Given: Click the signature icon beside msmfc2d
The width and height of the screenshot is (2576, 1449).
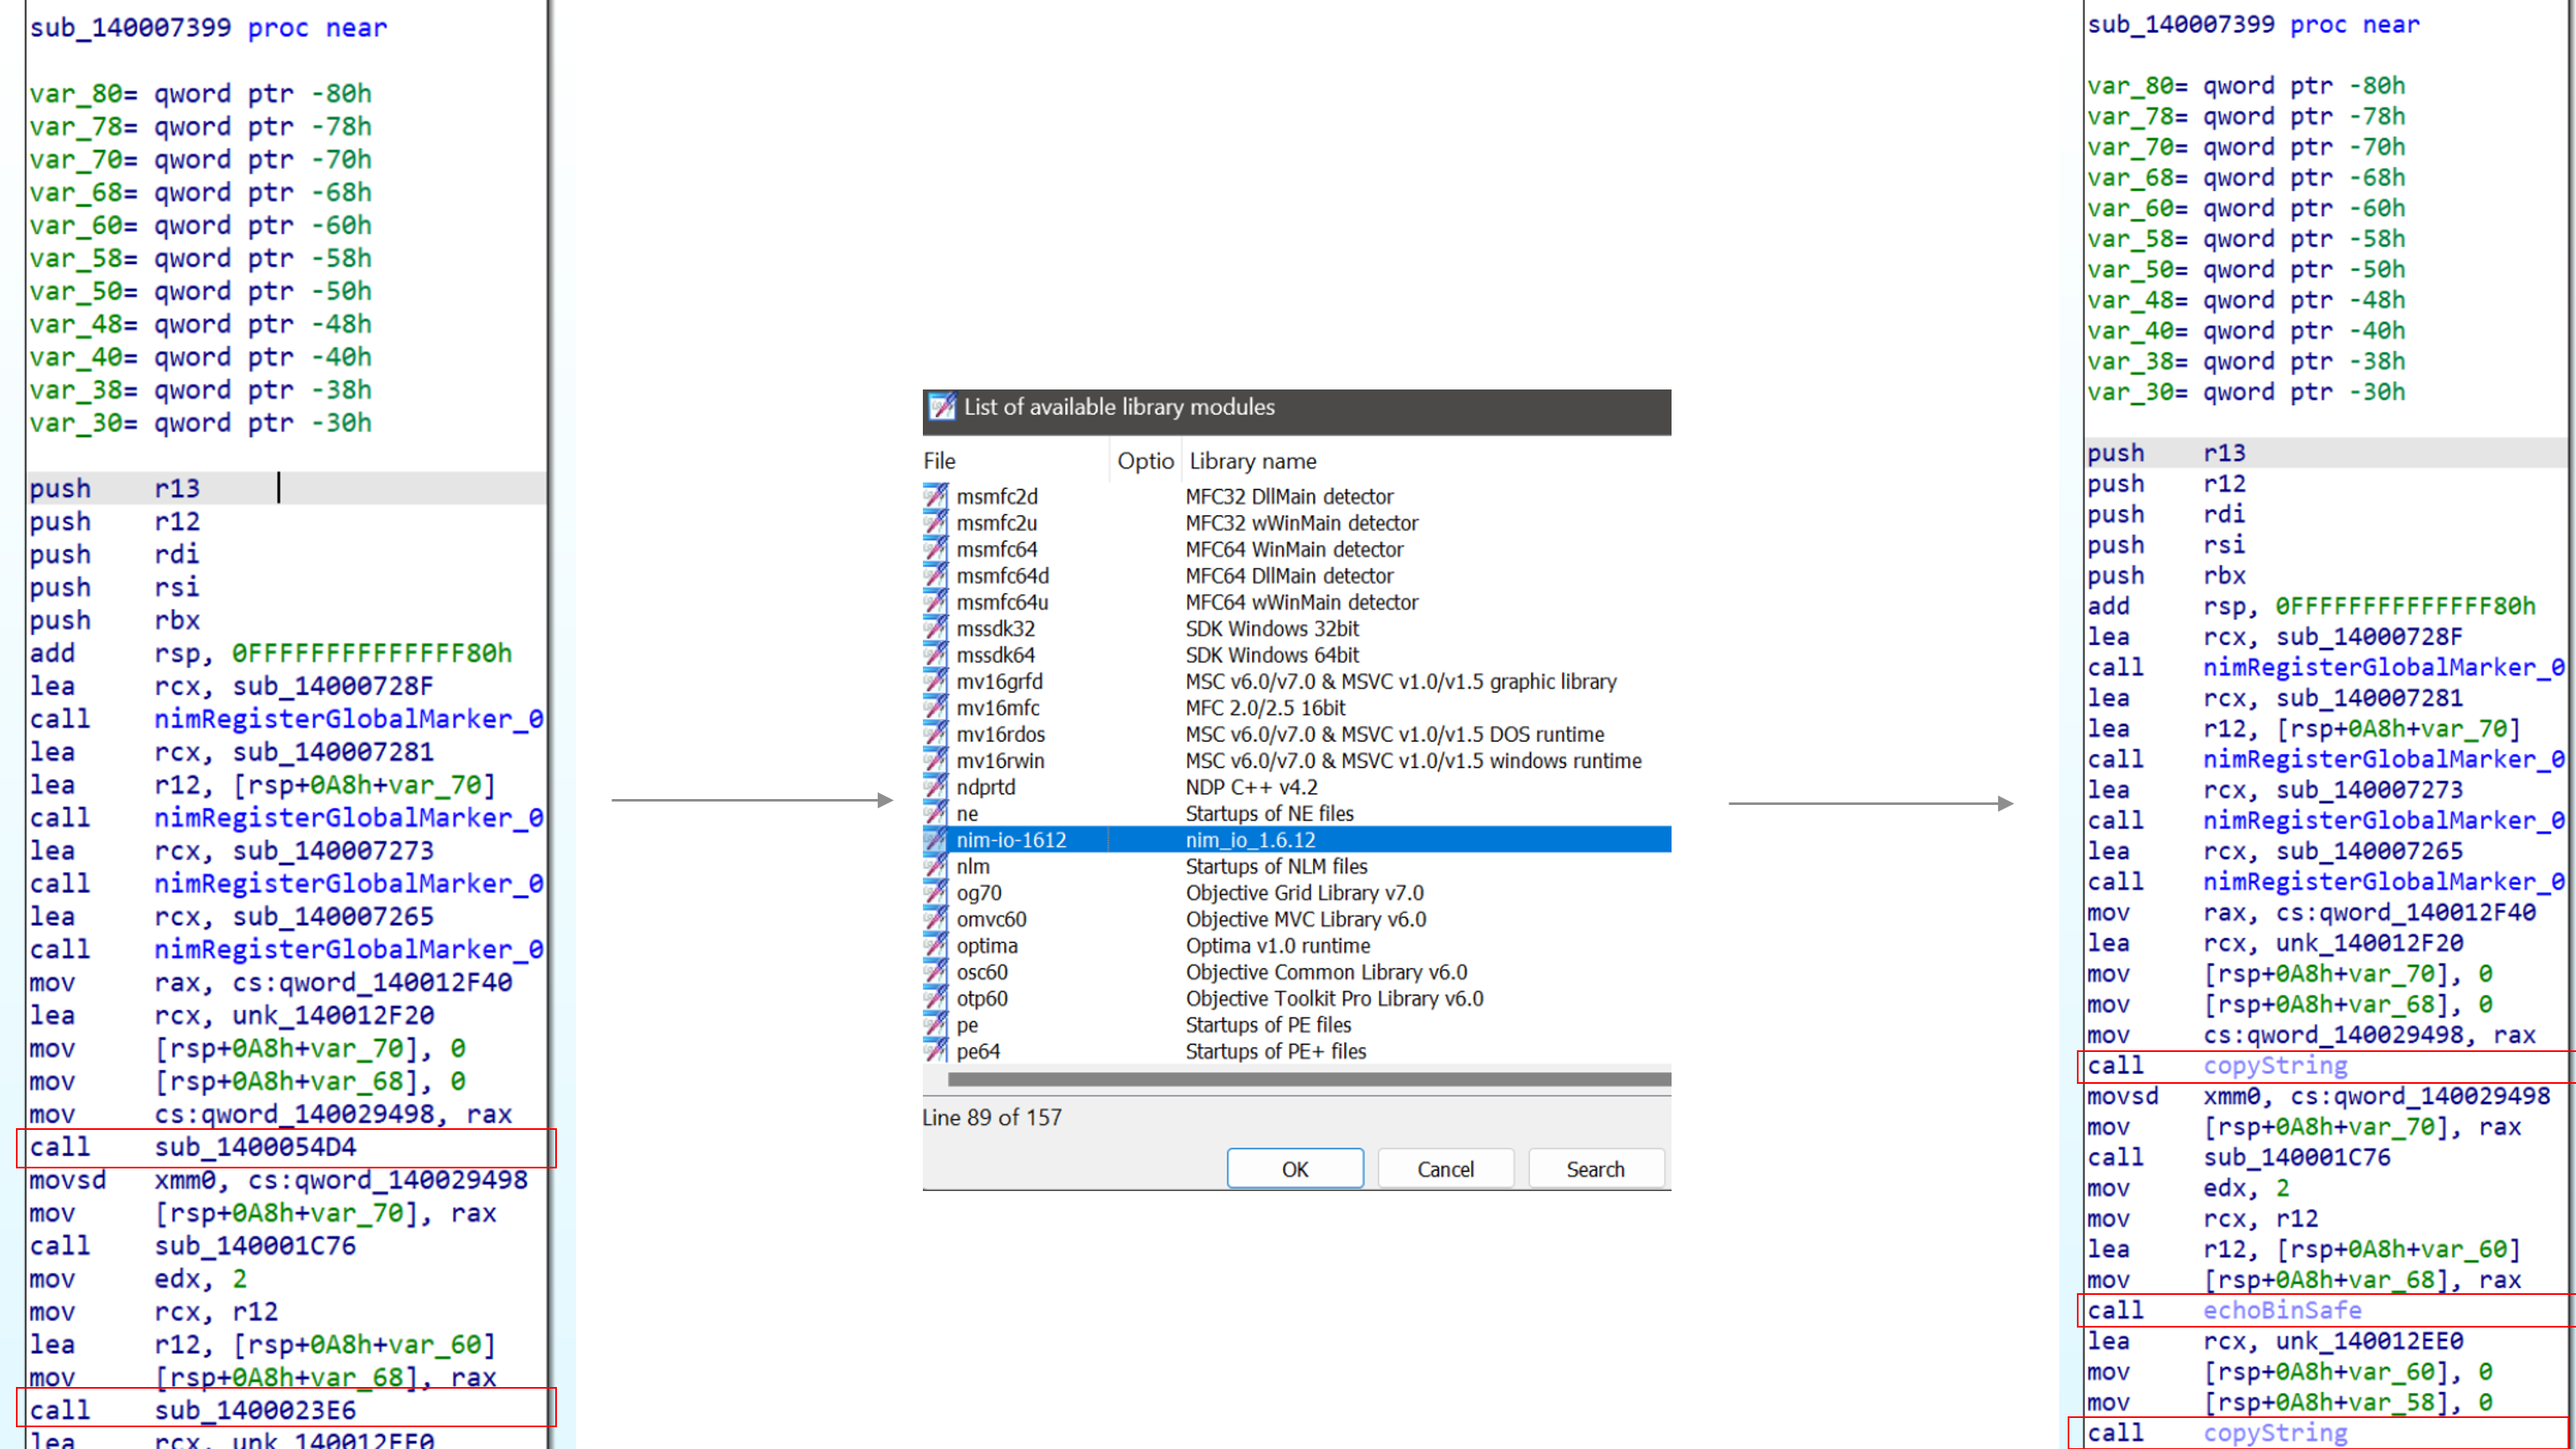Looking at the screenshot, I should pyautogui.click(x=935, y=496).
